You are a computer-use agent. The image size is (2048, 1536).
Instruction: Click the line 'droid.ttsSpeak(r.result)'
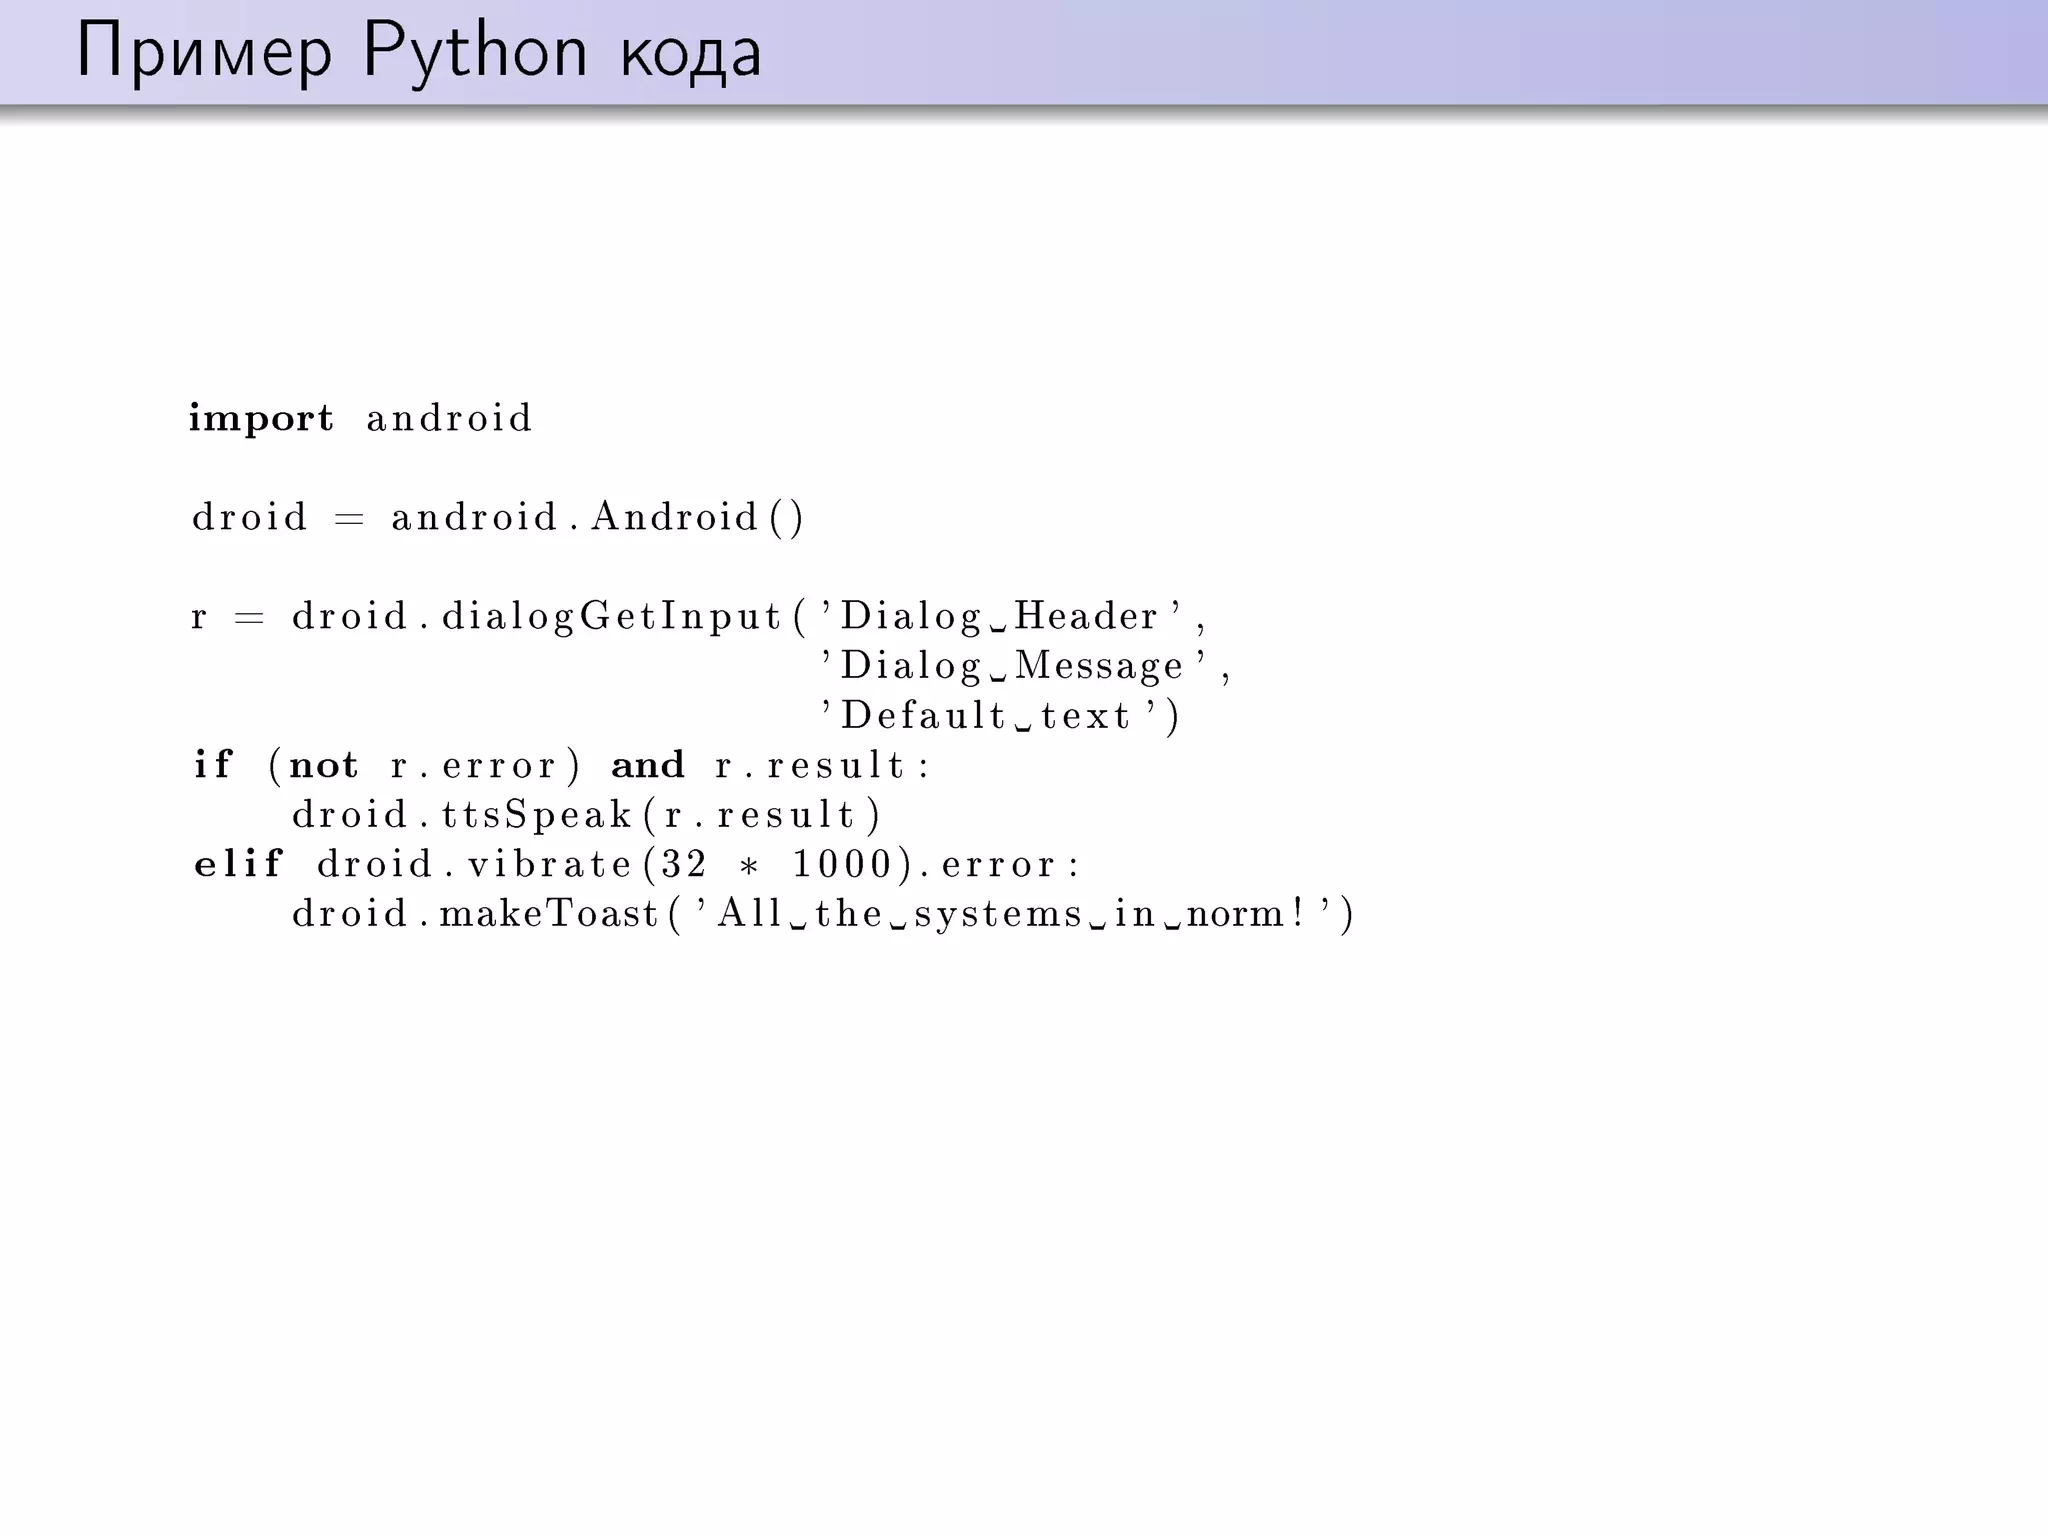tap(587, 815)
